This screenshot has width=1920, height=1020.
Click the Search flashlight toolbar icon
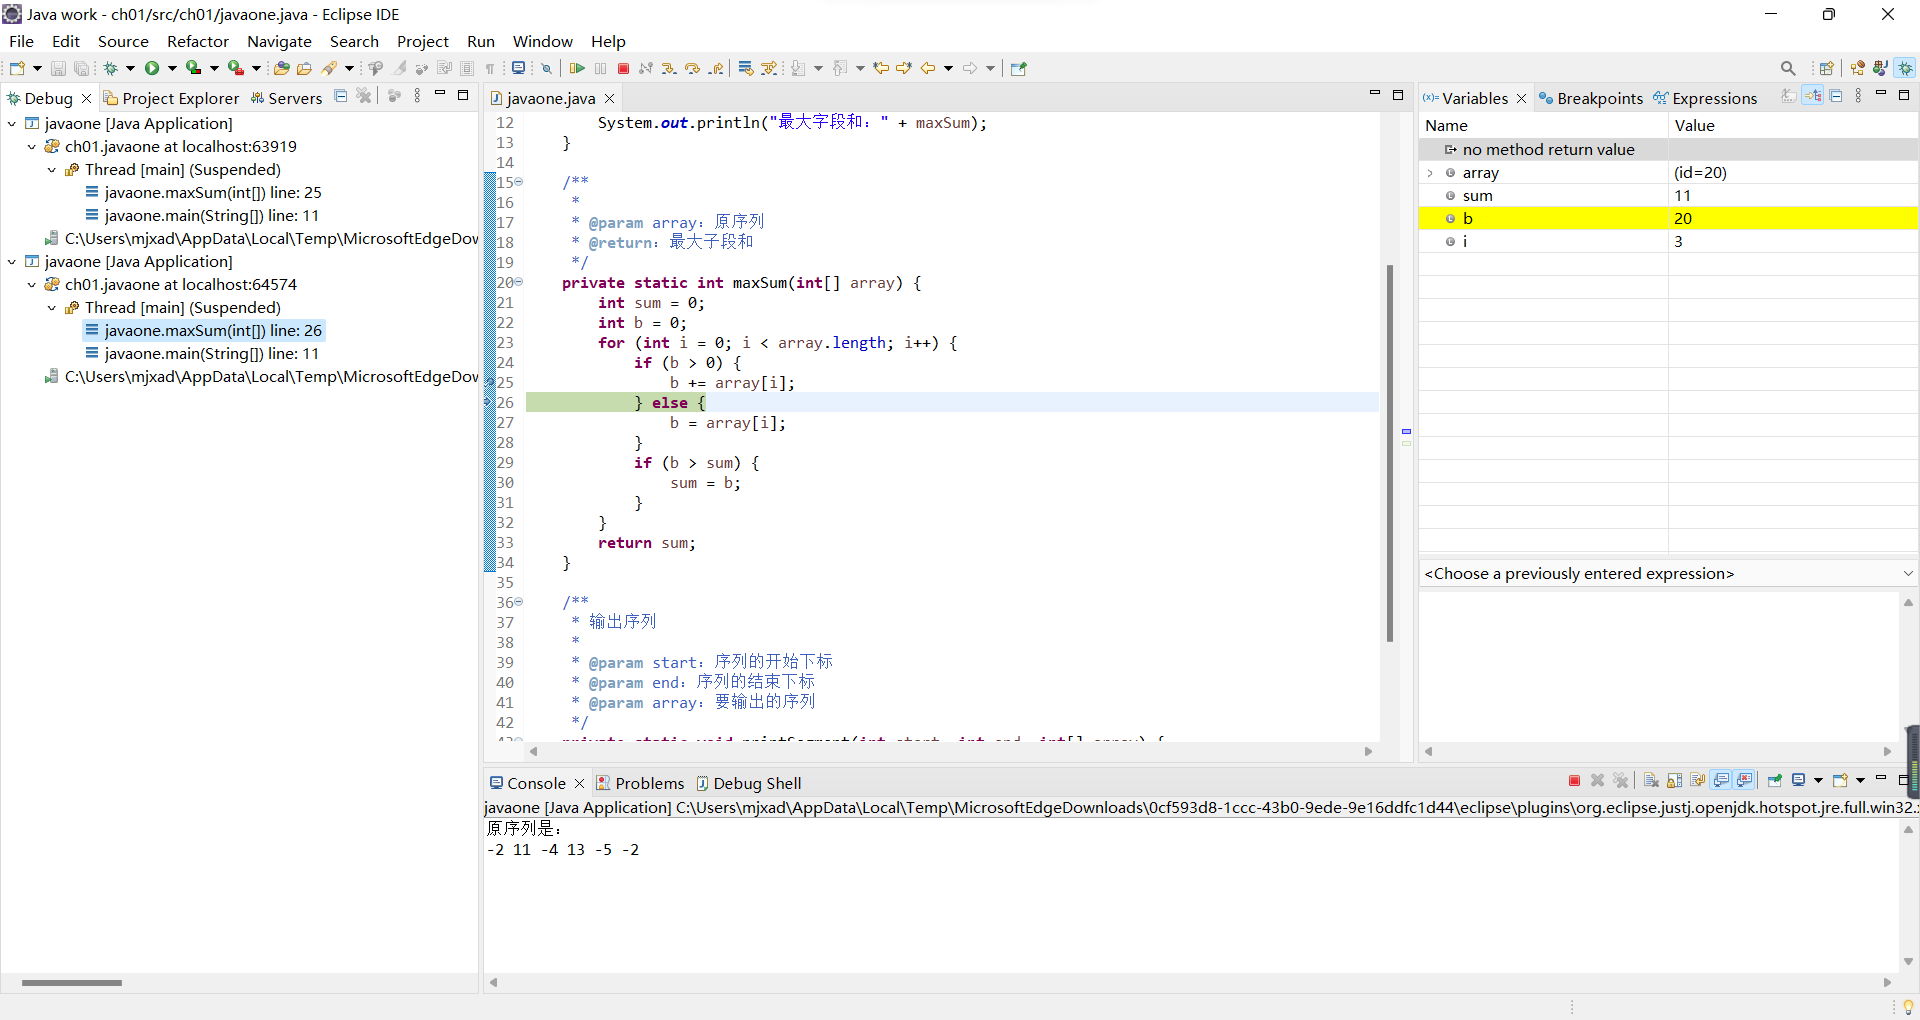[329, 68]
